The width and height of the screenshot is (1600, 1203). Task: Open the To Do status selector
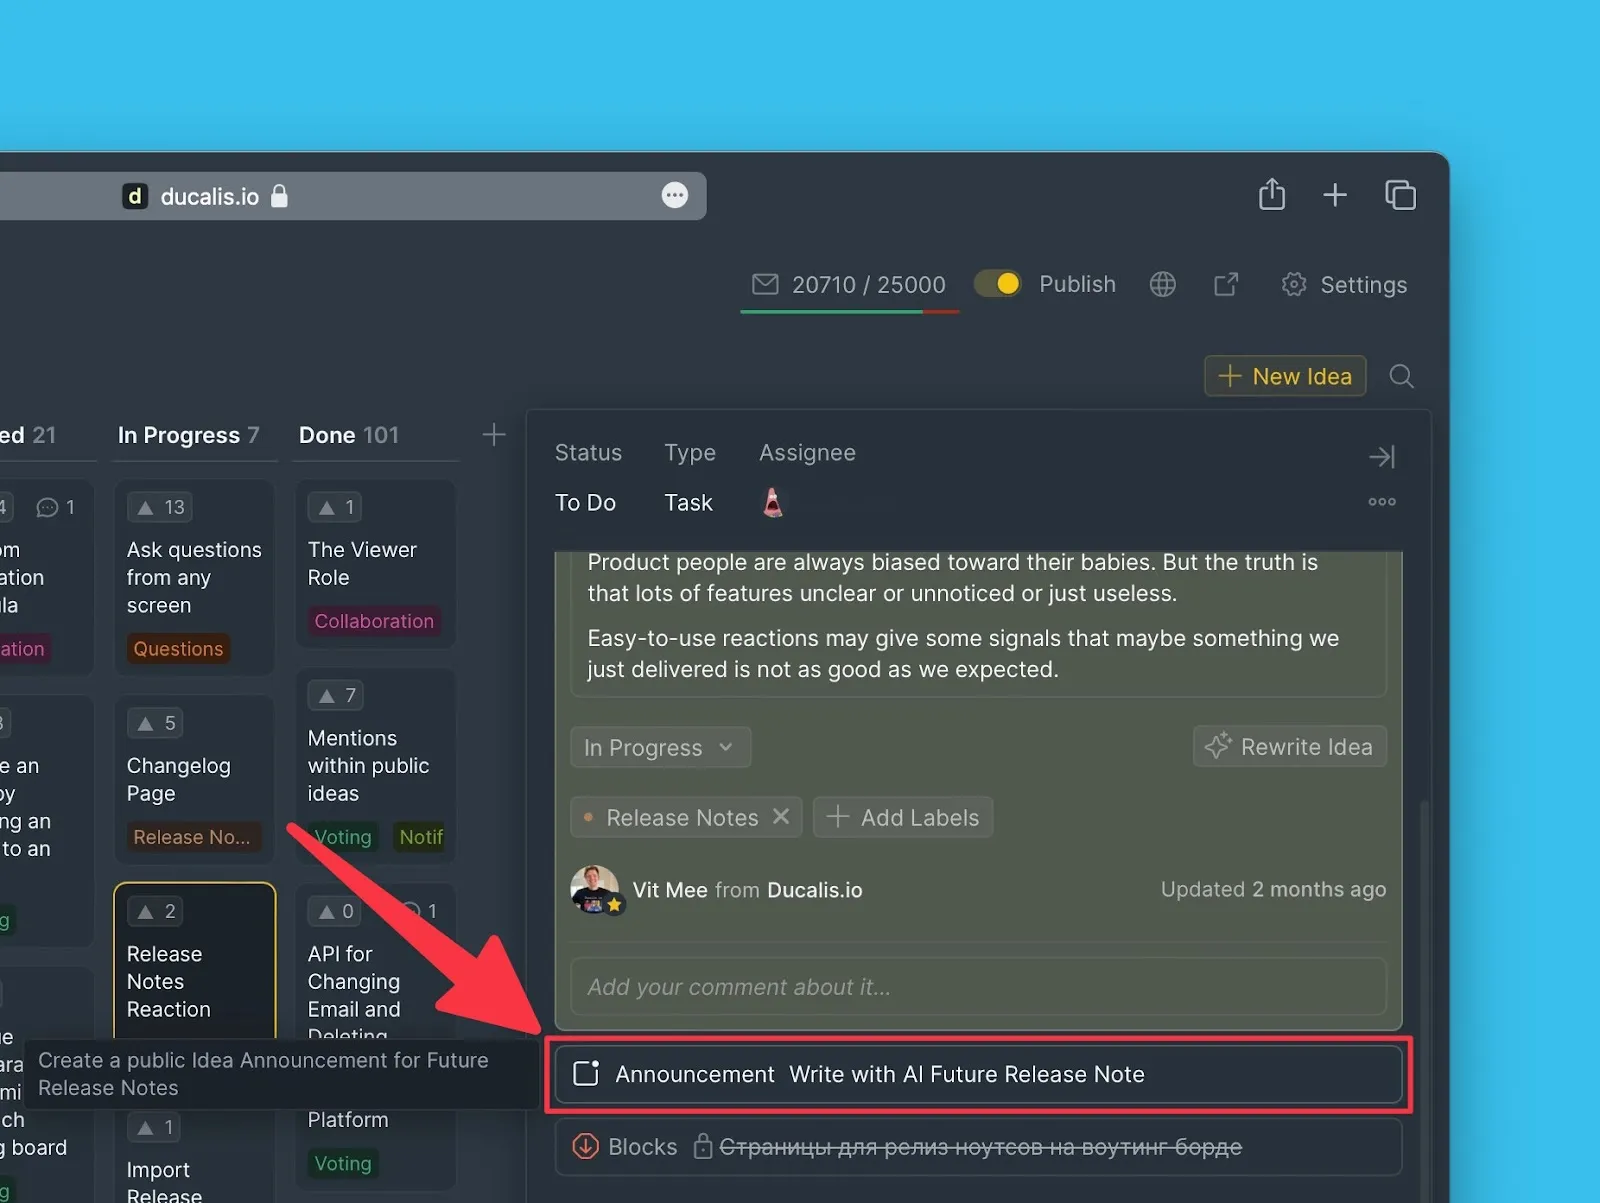[x=585, y=503]
